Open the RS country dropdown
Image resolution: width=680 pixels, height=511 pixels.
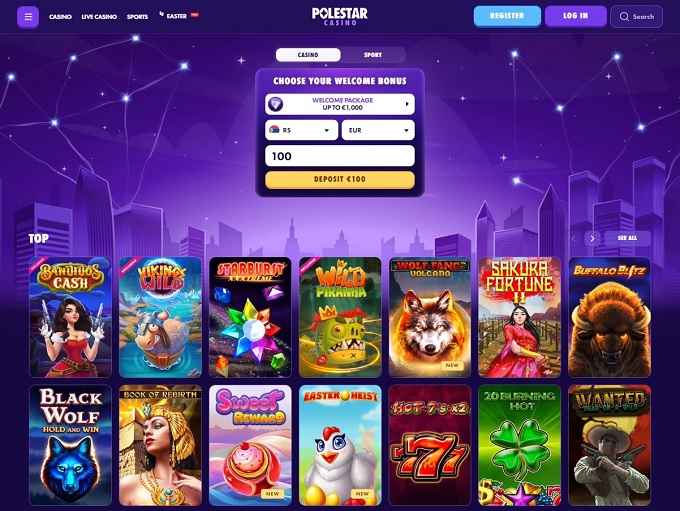tap(301, 130)
